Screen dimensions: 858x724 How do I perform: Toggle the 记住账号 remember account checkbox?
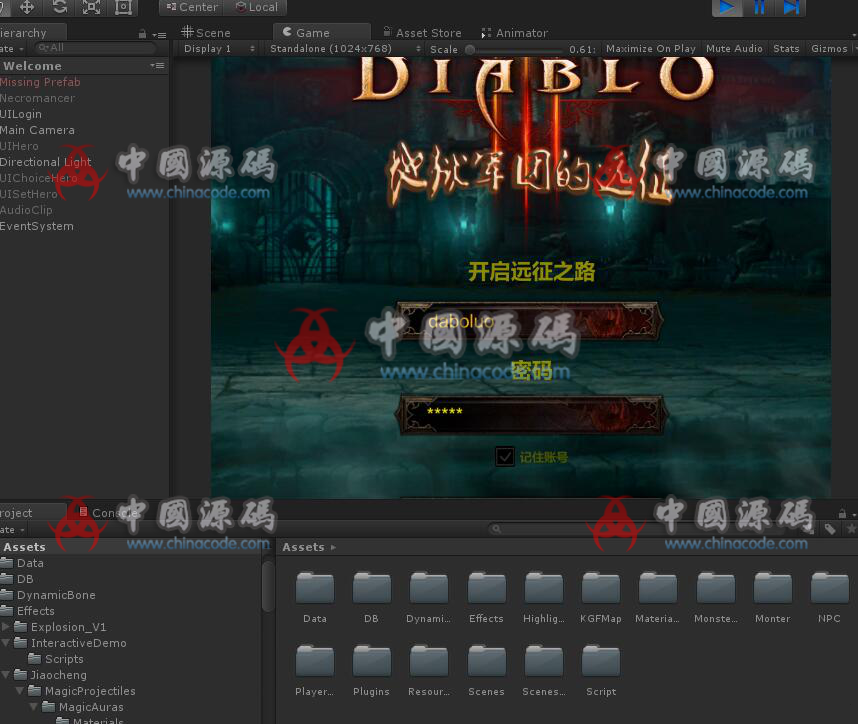click(505, 456)
